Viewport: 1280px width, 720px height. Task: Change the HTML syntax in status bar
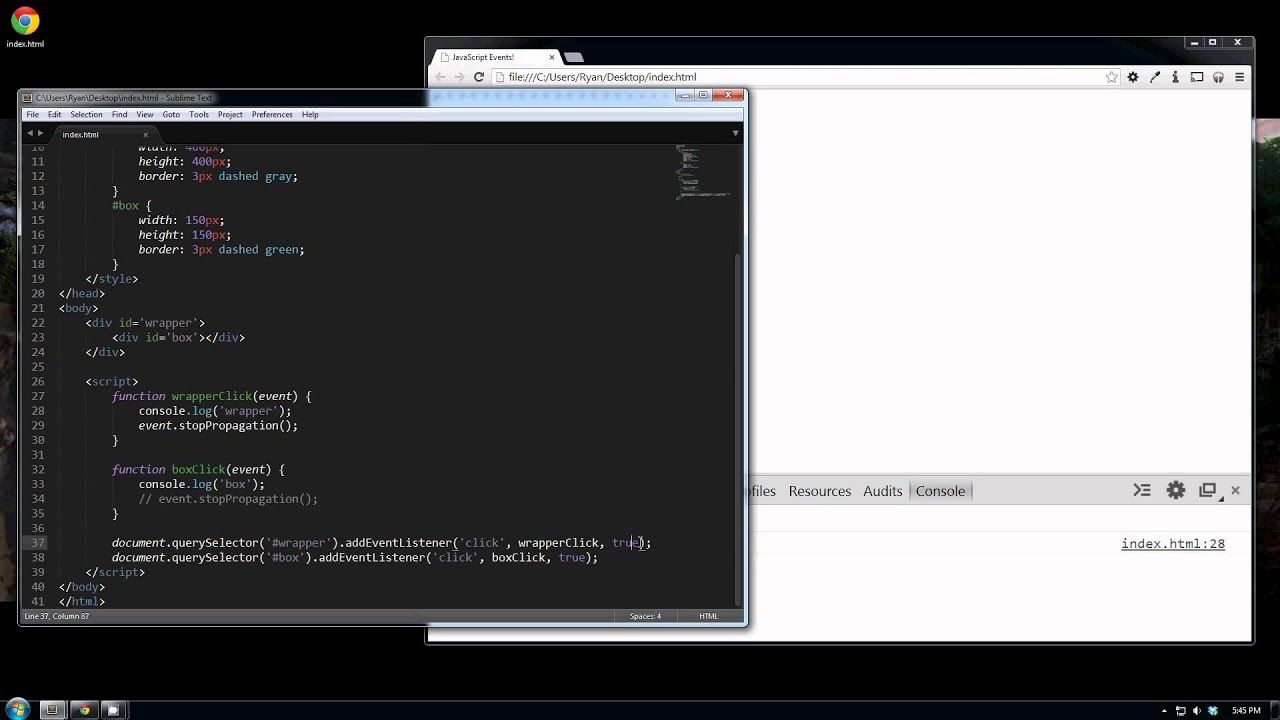click(x=708, y=616)
